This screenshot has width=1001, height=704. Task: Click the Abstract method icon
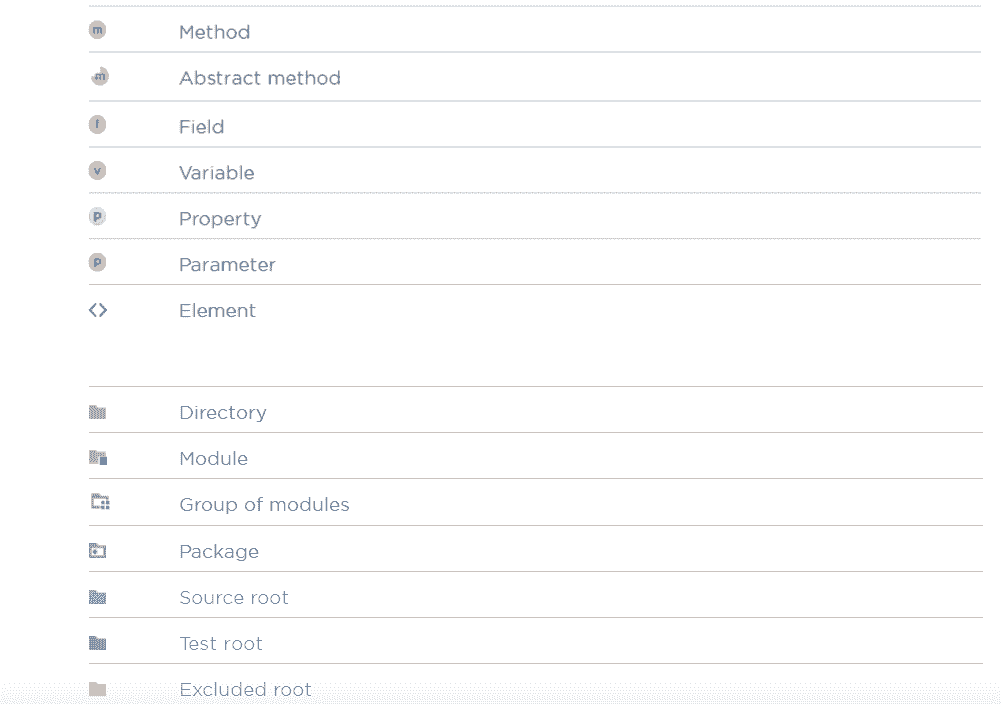(x=99, y=77)
